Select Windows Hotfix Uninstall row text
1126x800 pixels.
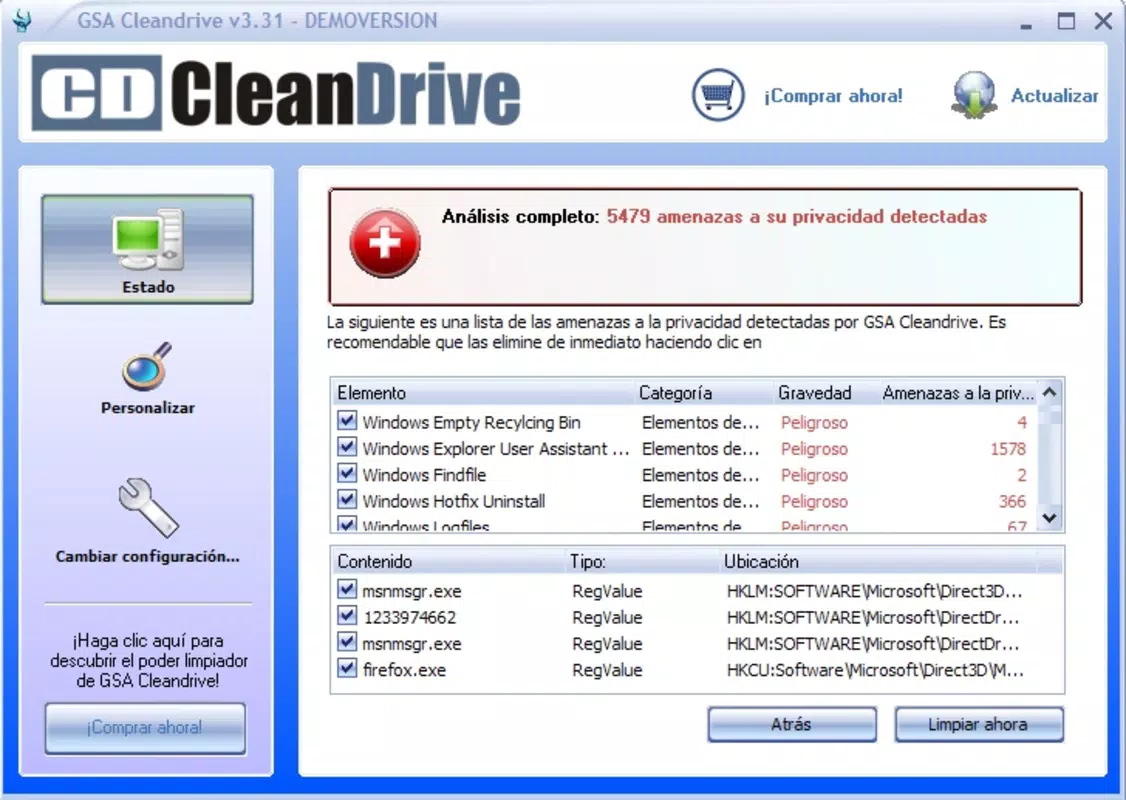click(x=454, y=501)
